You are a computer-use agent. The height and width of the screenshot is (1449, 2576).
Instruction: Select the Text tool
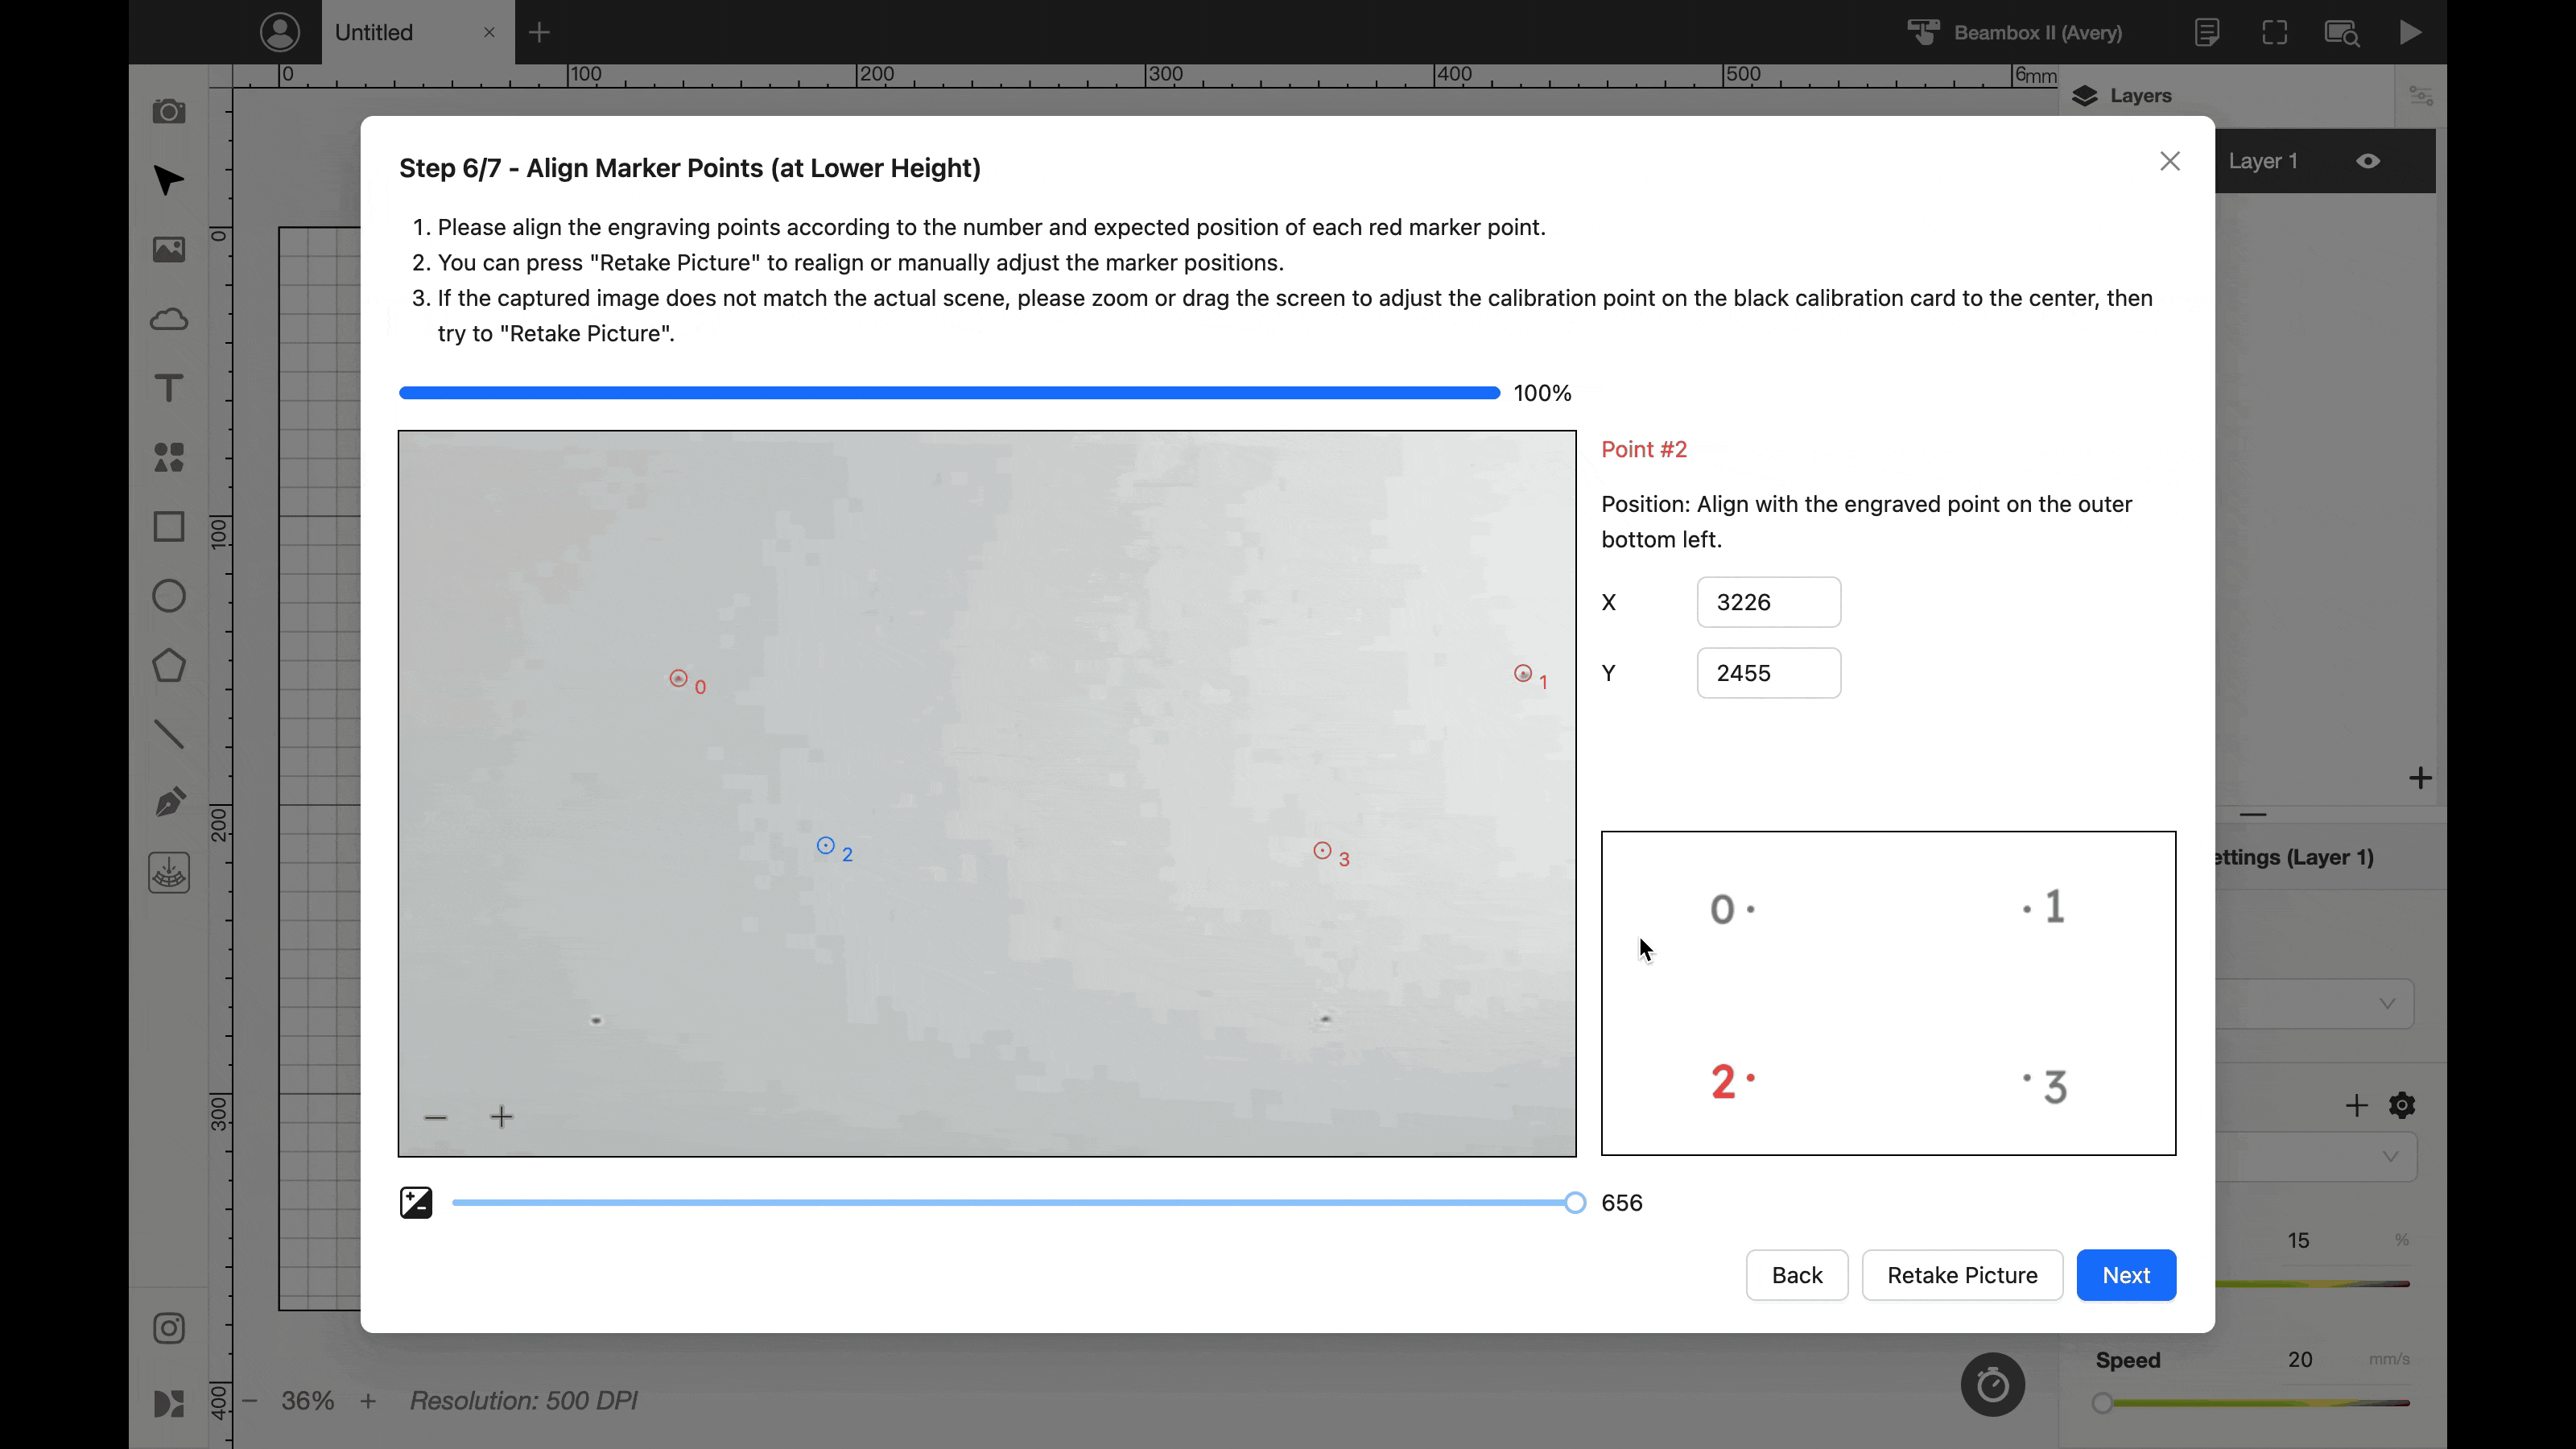point(168,388)
